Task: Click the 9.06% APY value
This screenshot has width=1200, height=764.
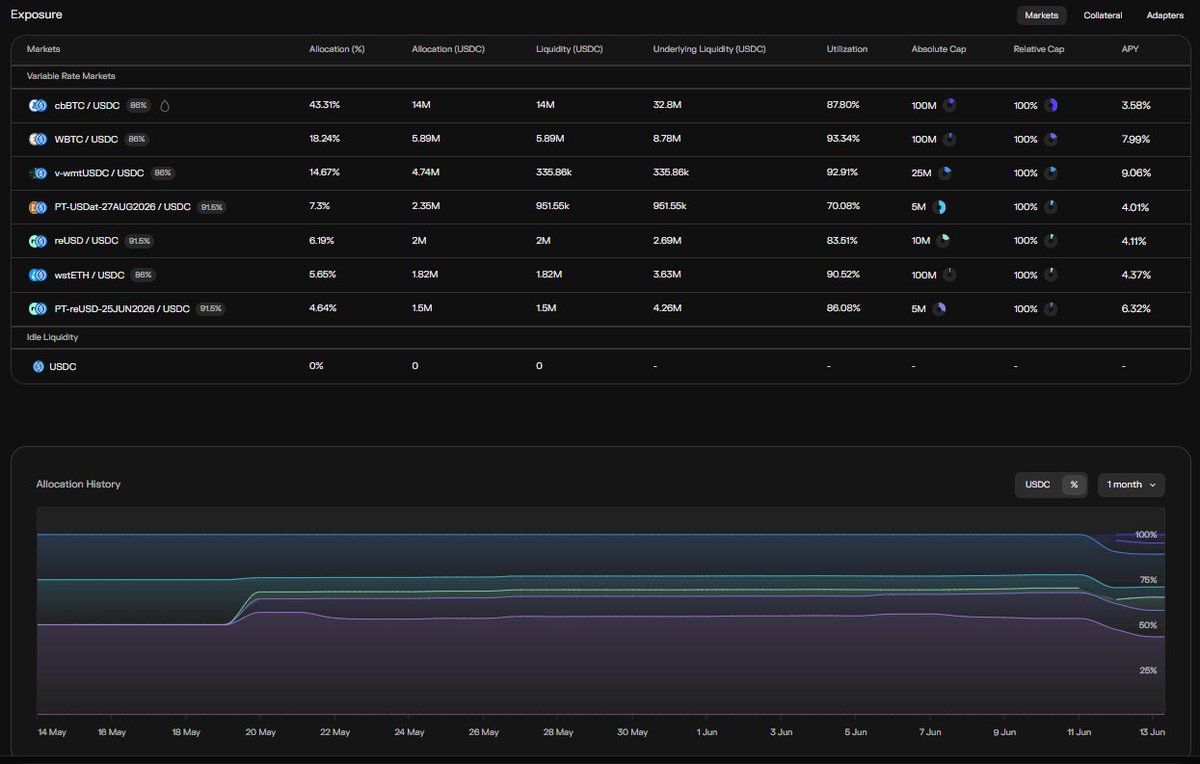Action: pyautogui.click(x=1136, y=173)
